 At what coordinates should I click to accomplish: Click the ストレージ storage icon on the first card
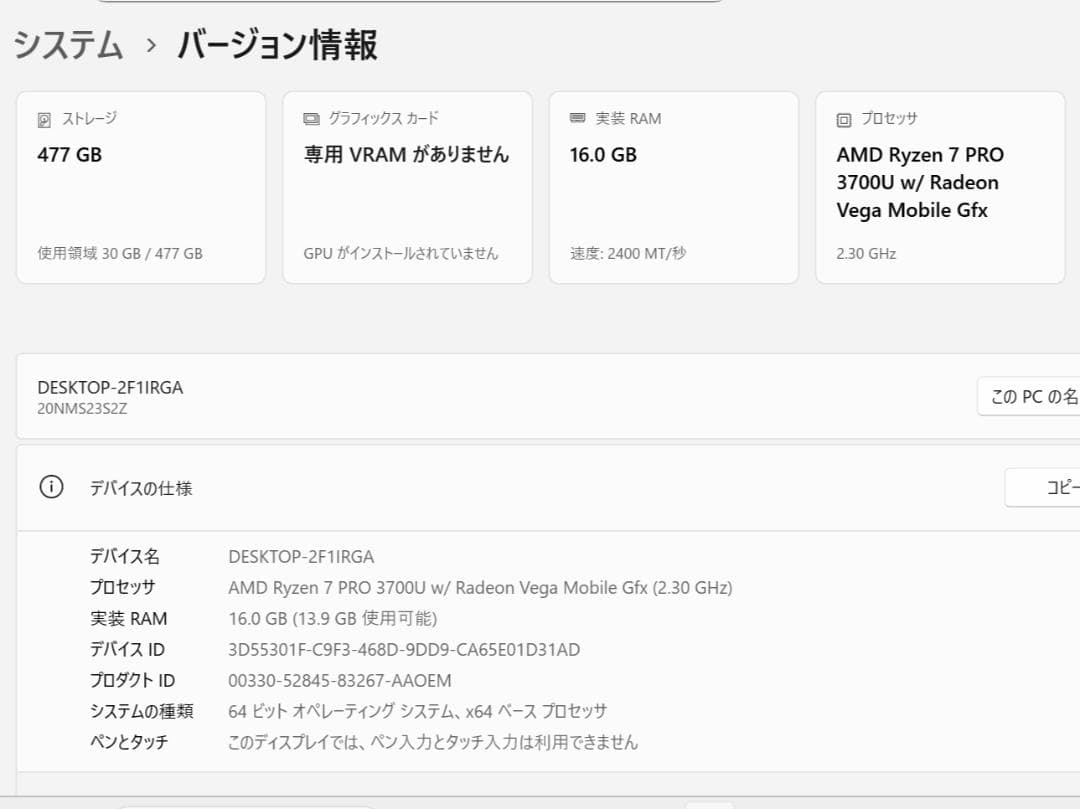42,118
